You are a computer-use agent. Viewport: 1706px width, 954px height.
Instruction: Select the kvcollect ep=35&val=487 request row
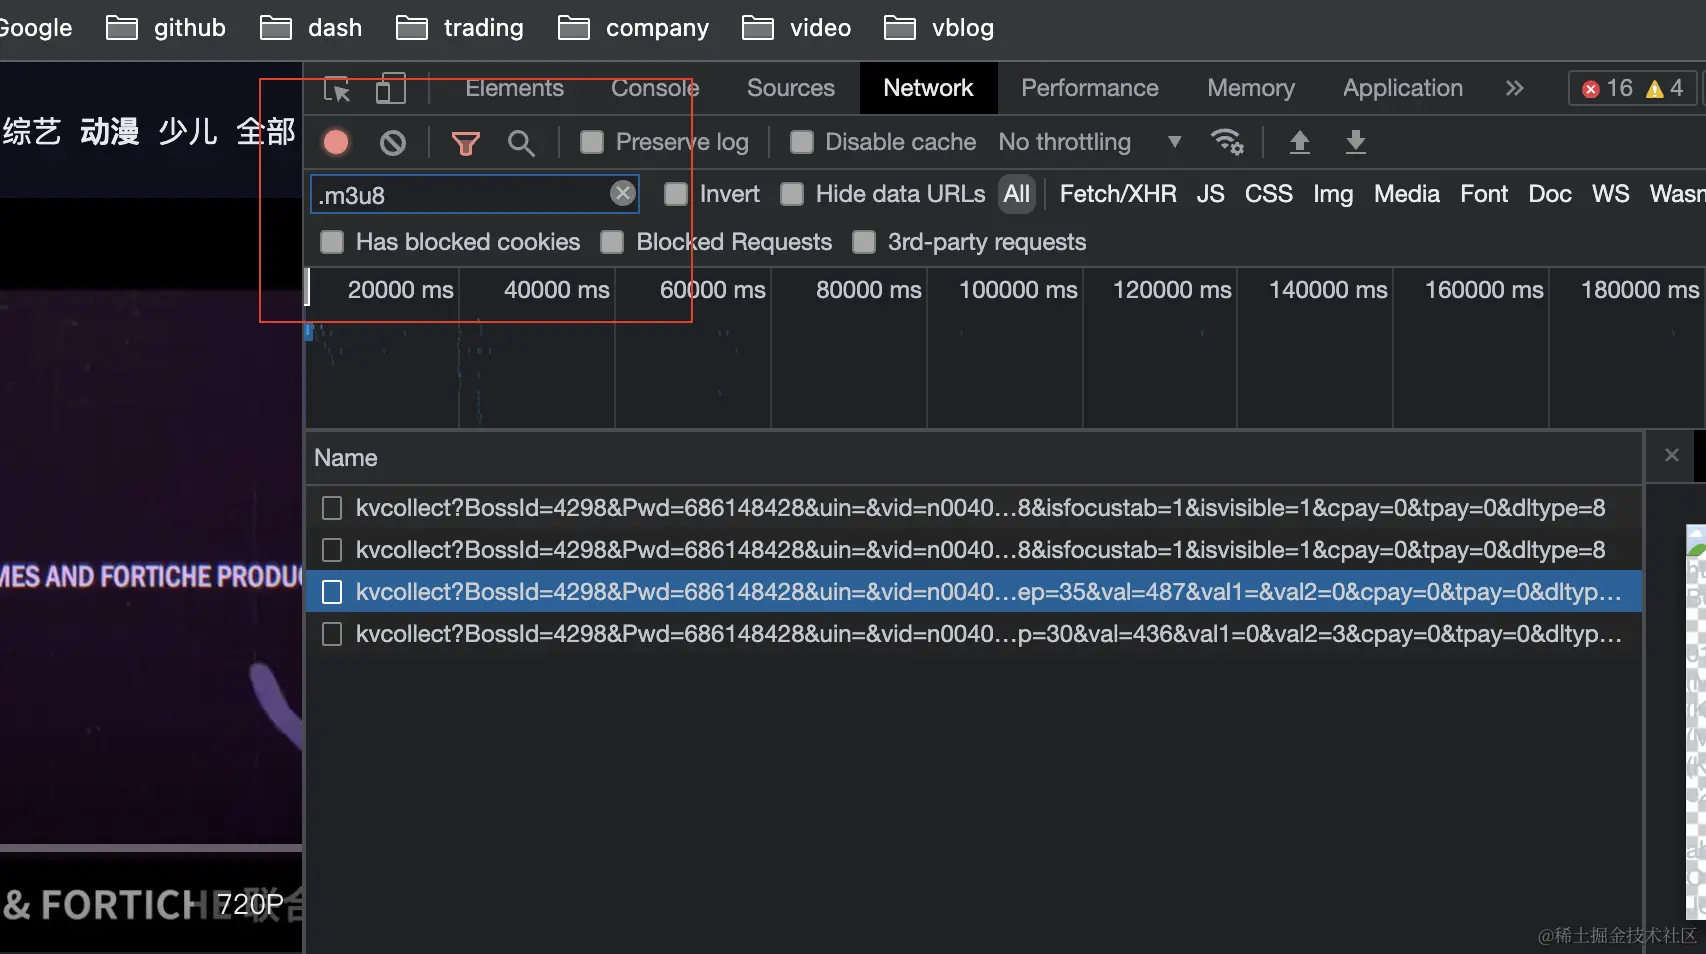(974, 592)
